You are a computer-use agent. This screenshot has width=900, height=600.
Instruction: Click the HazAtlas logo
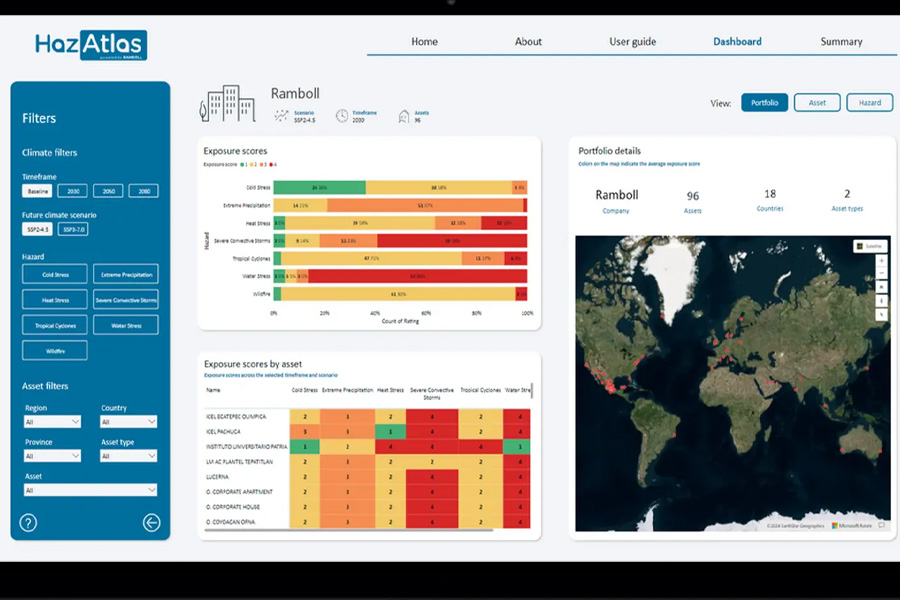(91, 45)
